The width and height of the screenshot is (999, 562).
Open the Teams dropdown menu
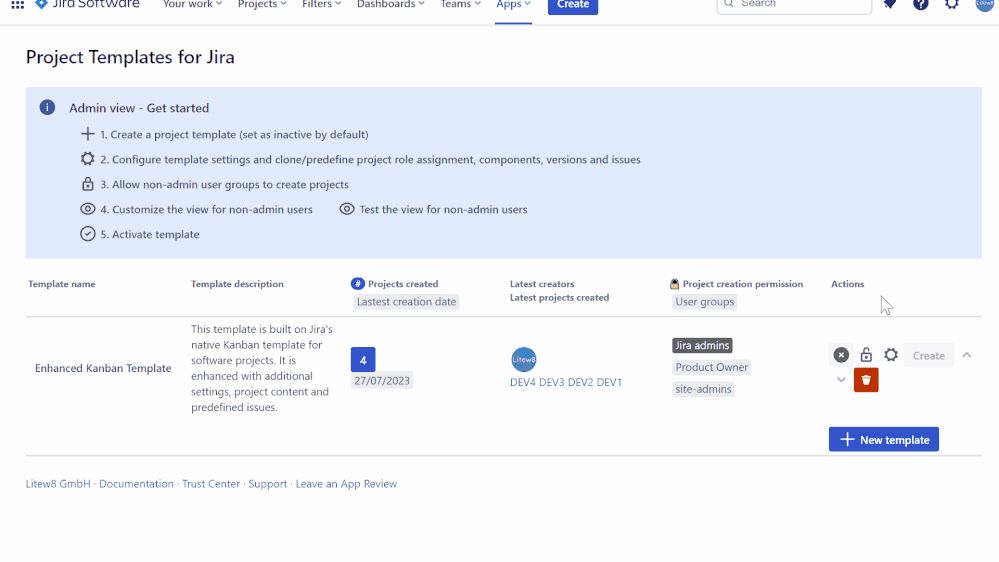460,4
